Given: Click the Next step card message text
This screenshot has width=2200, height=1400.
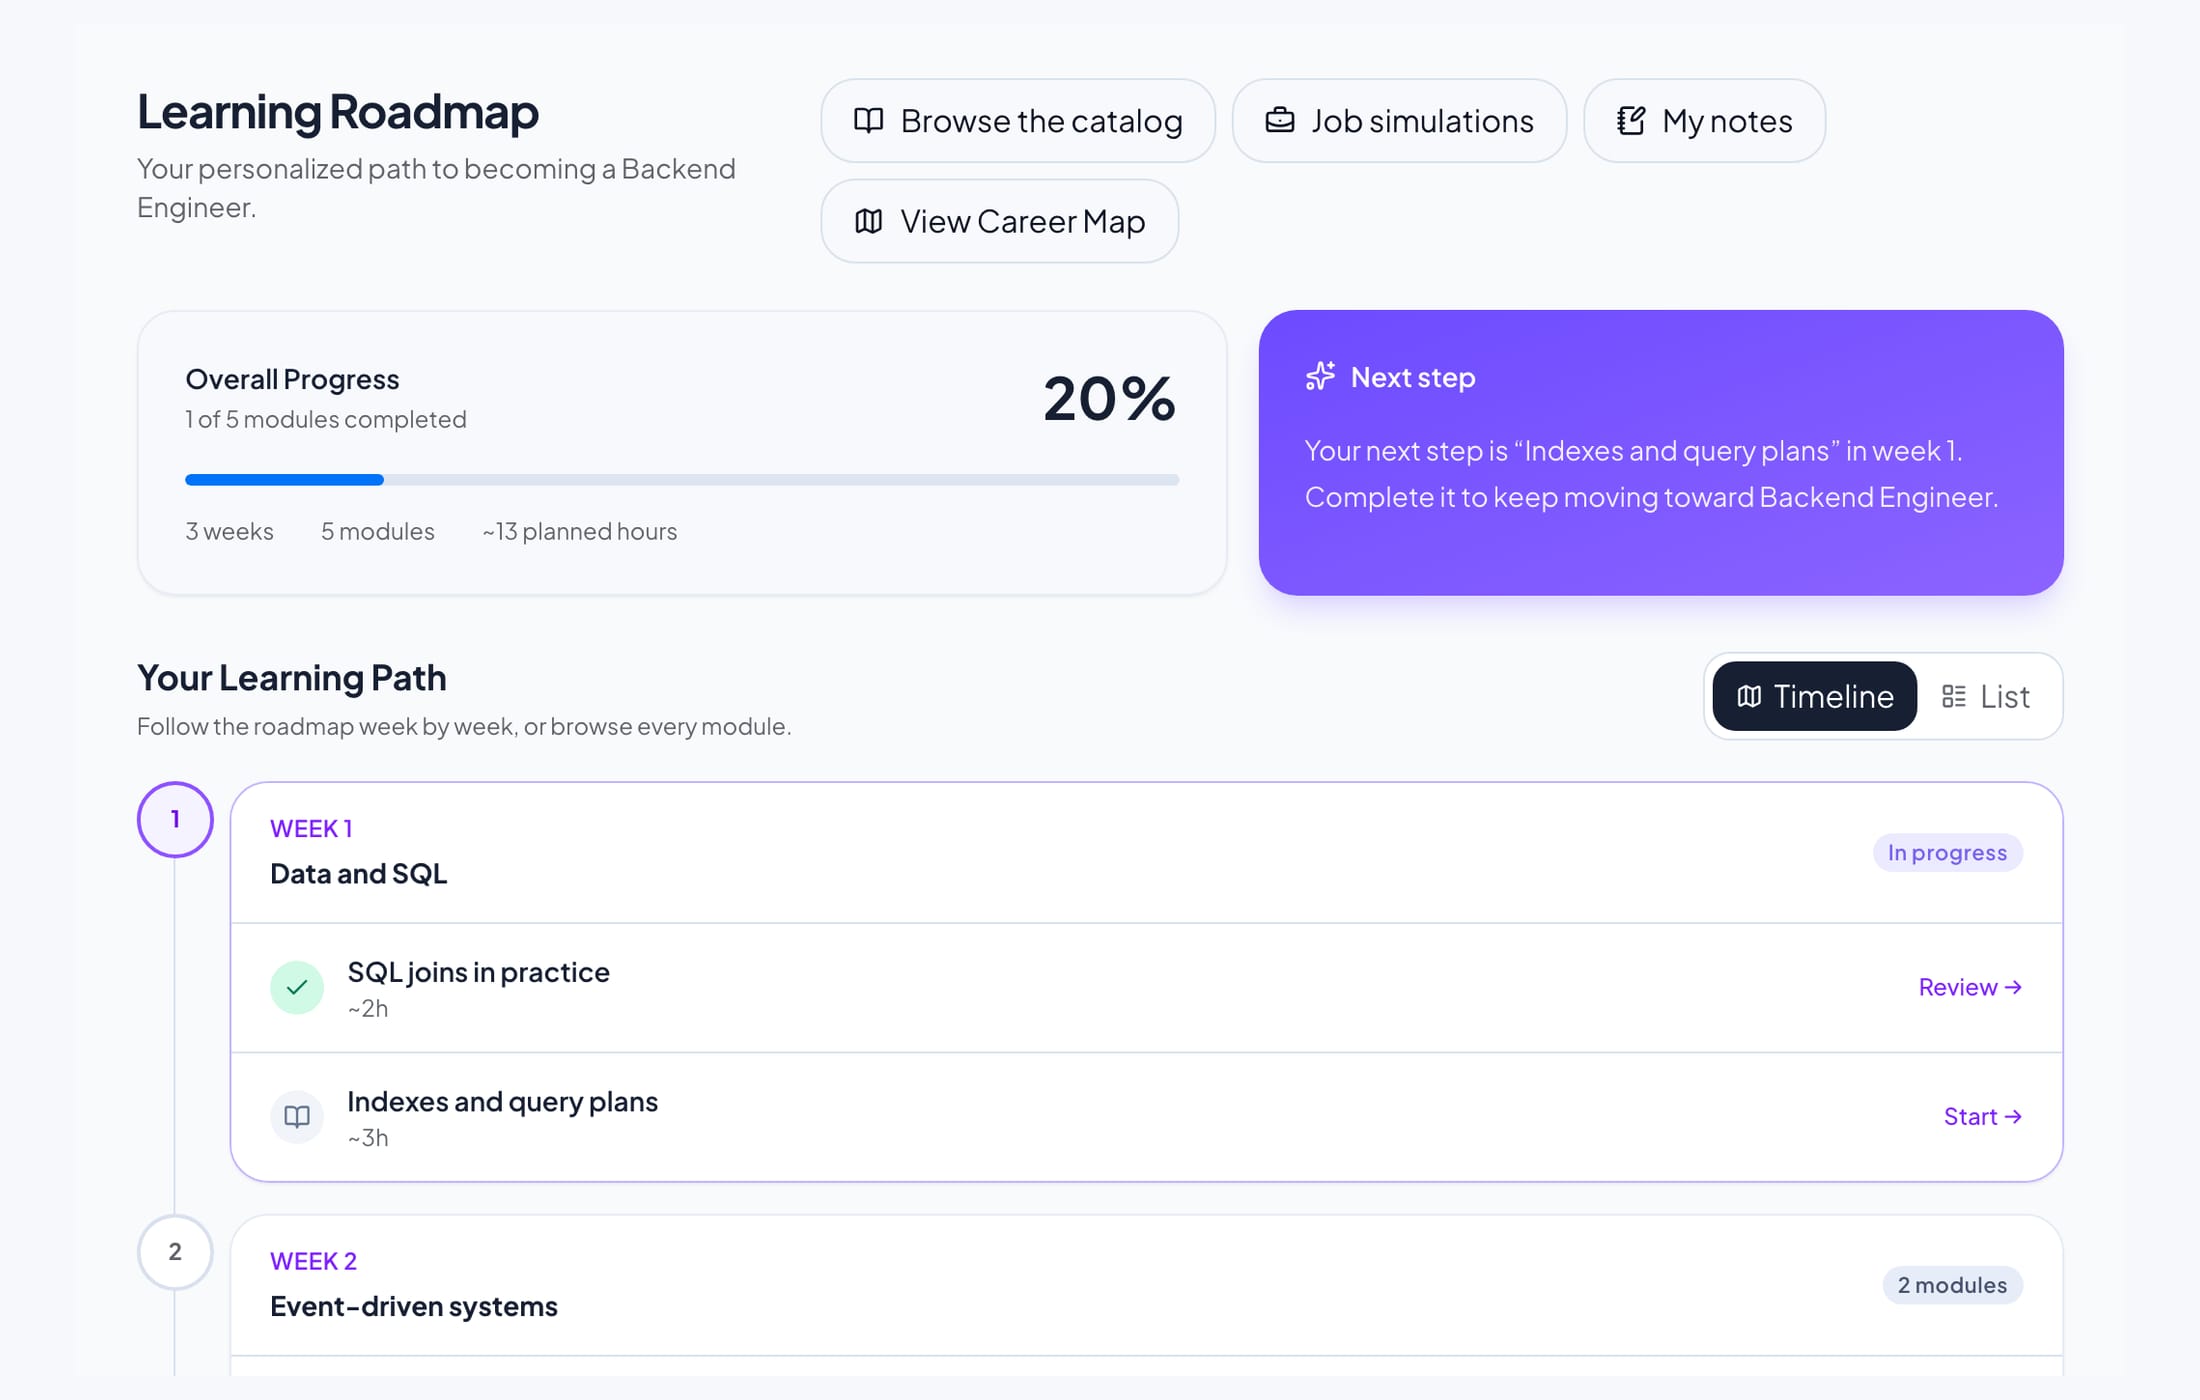Looking at the screenshot, I should [x=1651, y=473].
